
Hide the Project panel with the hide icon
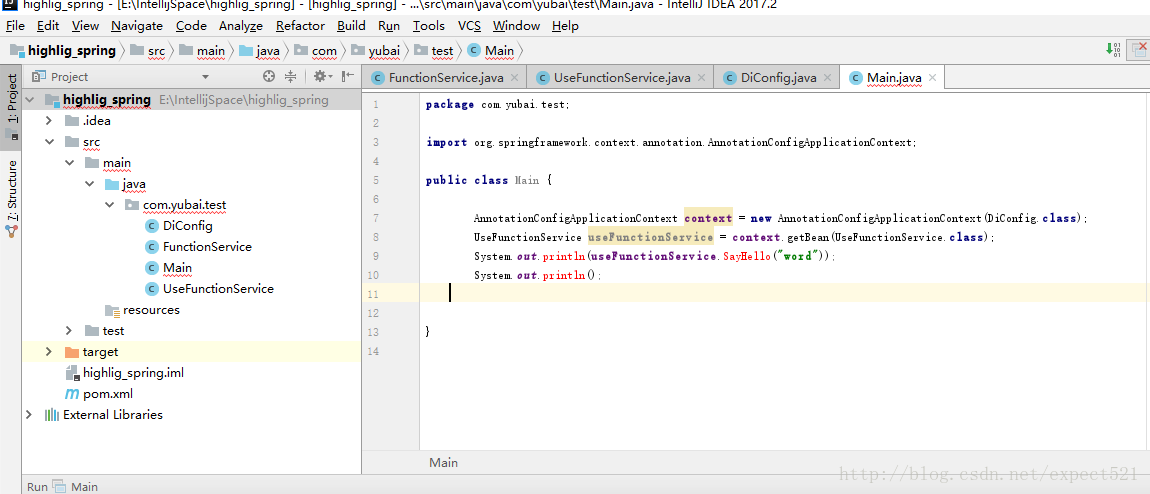pyautogui.click(x=347, y=76)
